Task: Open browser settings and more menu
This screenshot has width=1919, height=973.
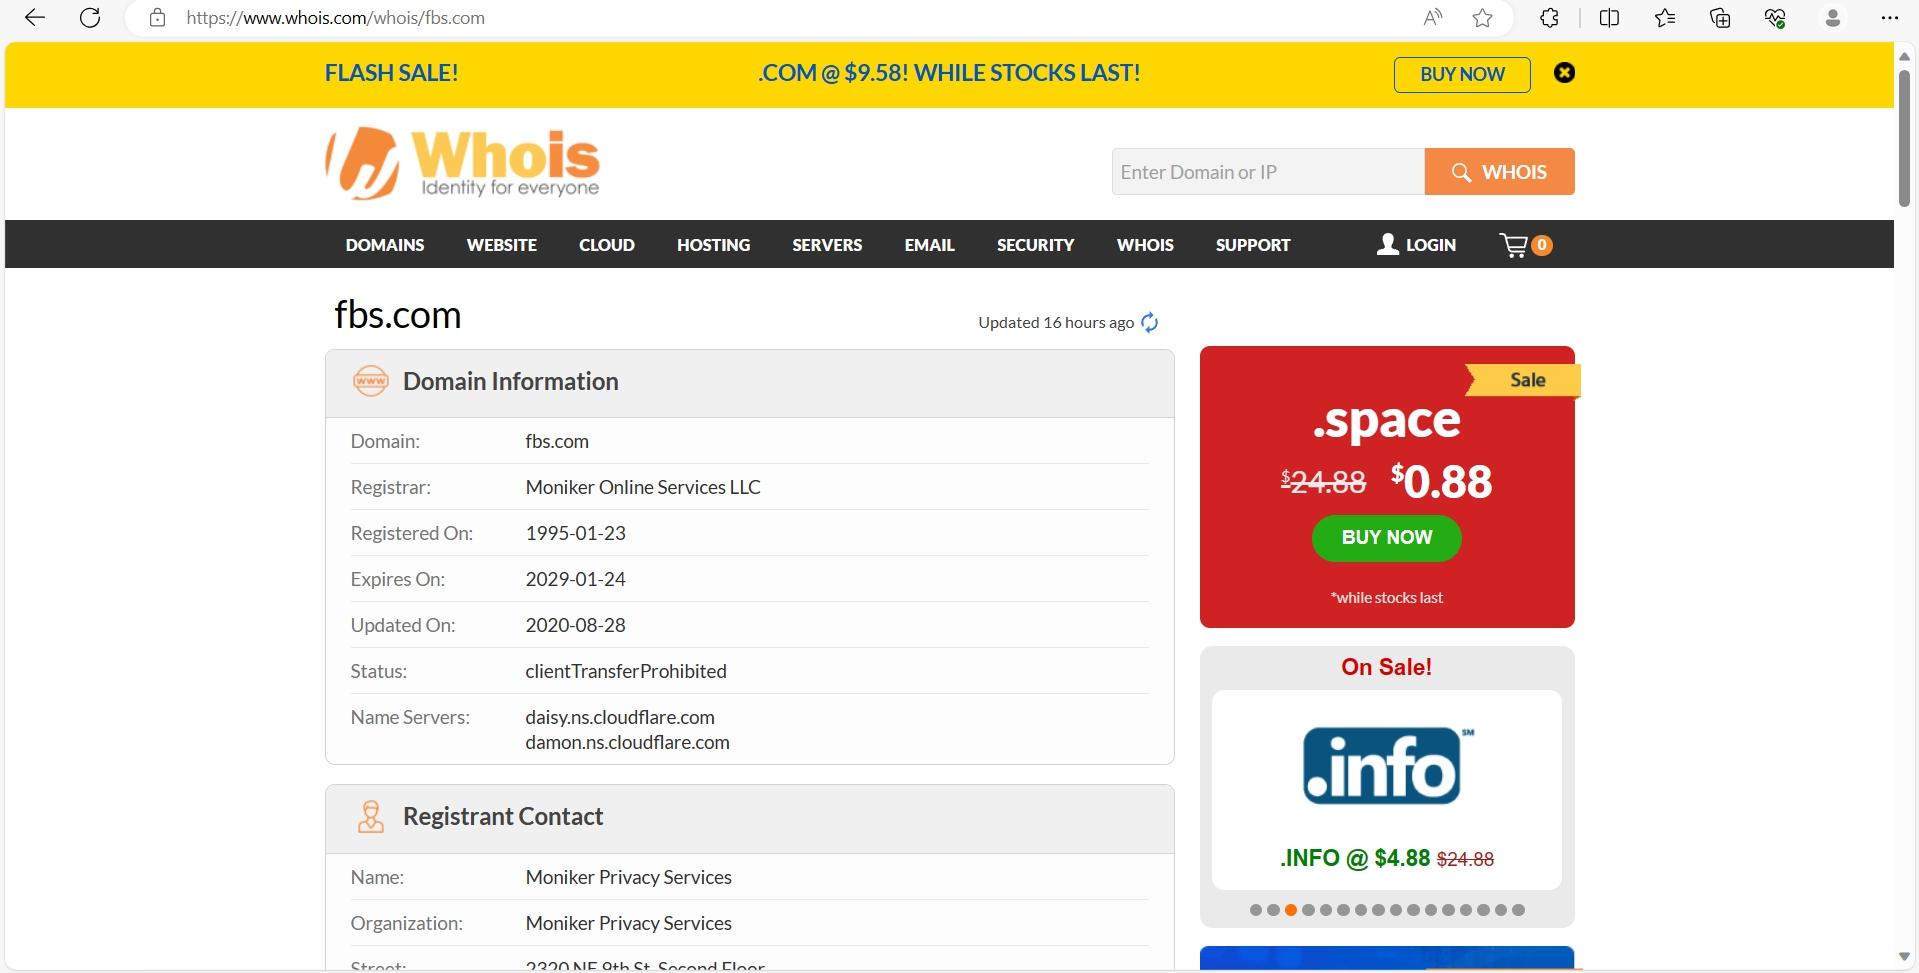Action: point(1889,18)
